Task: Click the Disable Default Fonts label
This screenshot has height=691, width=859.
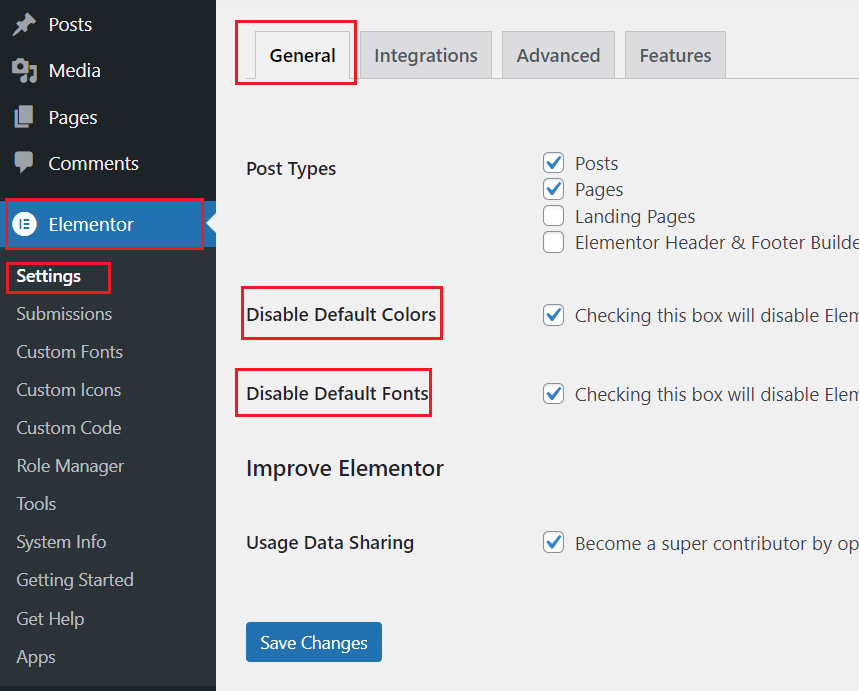Action: click(337, 393)
